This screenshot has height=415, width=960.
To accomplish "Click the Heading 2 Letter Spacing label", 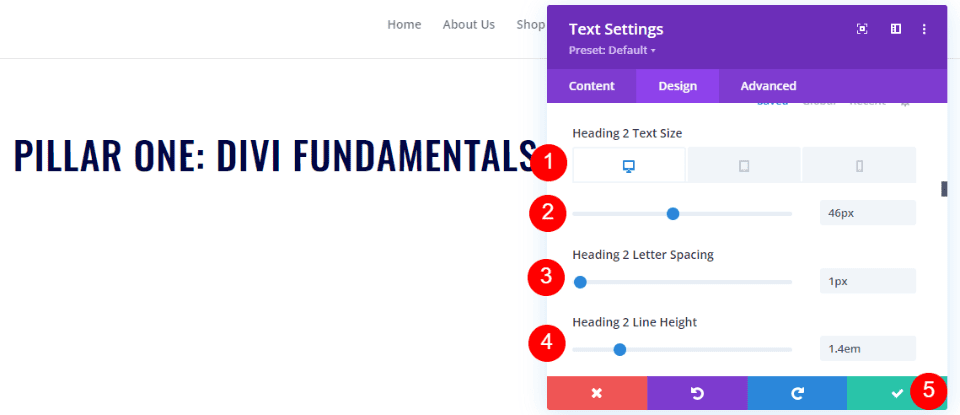I will coord(643,255).
